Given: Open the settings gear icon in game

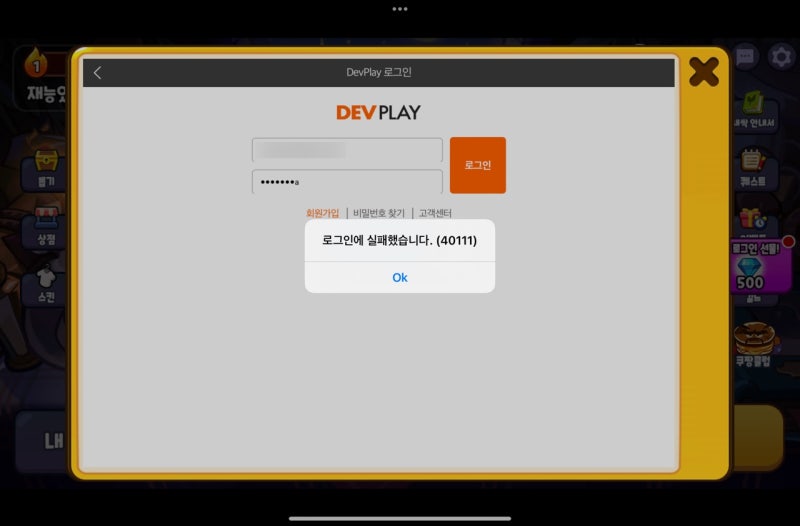Looking at the screenshot, I should 781,56.
